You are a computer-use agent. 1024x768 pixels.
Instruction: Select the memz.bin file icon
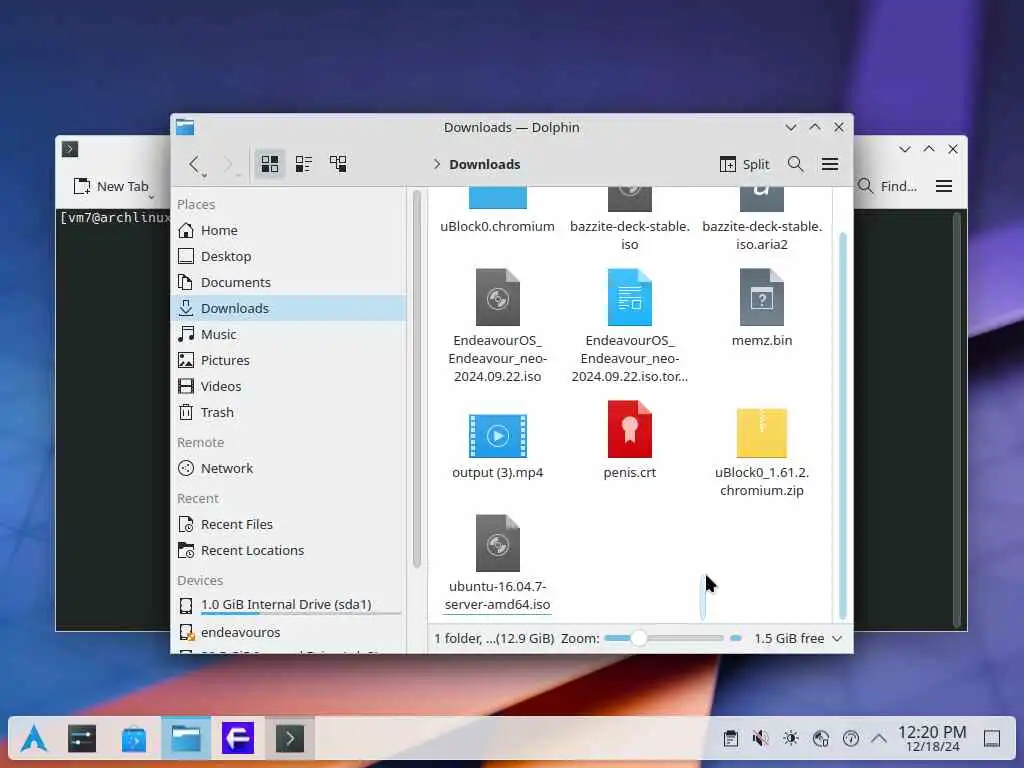[x=761, y=297]
